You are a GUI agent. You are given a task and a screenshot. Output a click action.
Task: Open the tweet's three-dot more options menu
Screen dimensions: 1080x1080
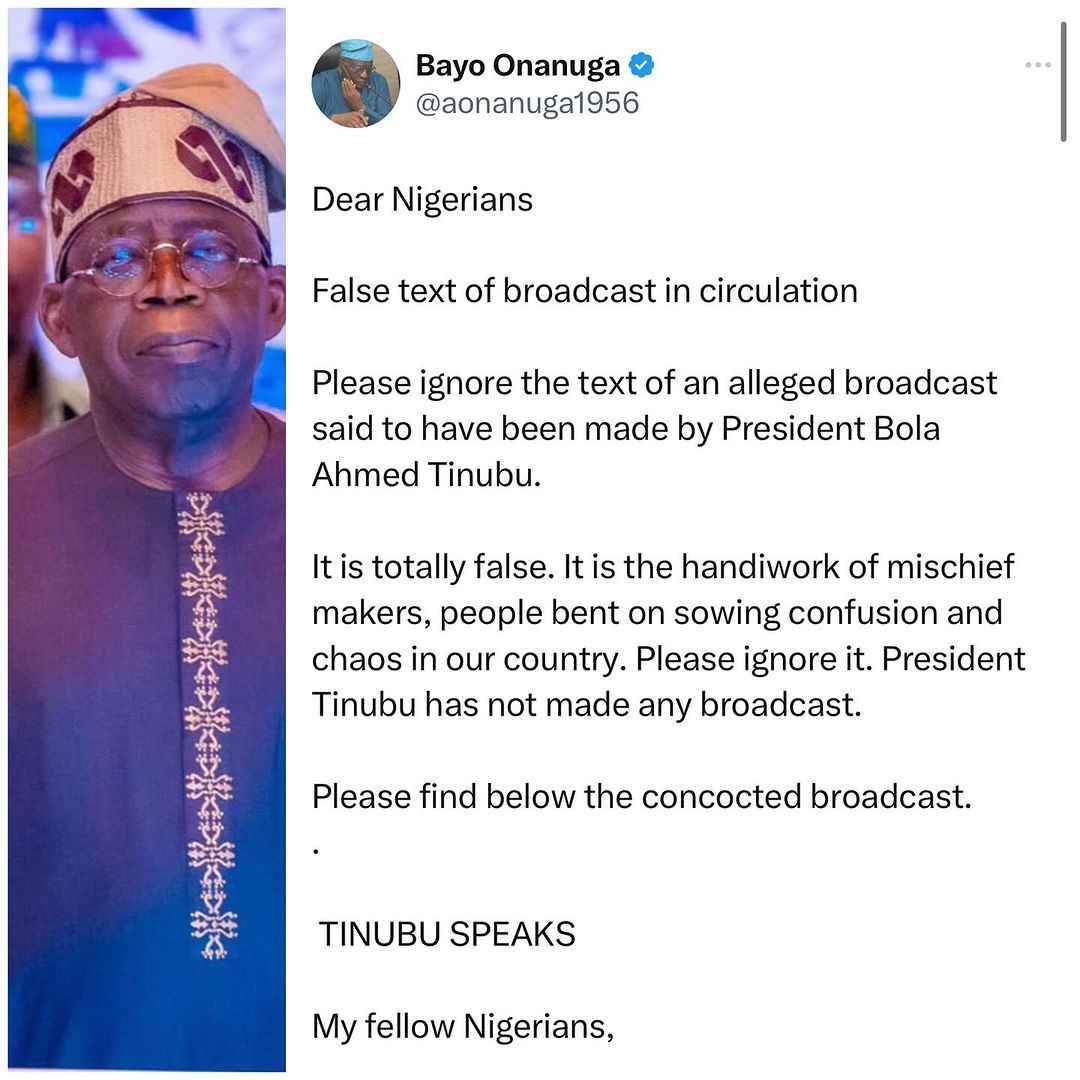[x=1037, y=65]
